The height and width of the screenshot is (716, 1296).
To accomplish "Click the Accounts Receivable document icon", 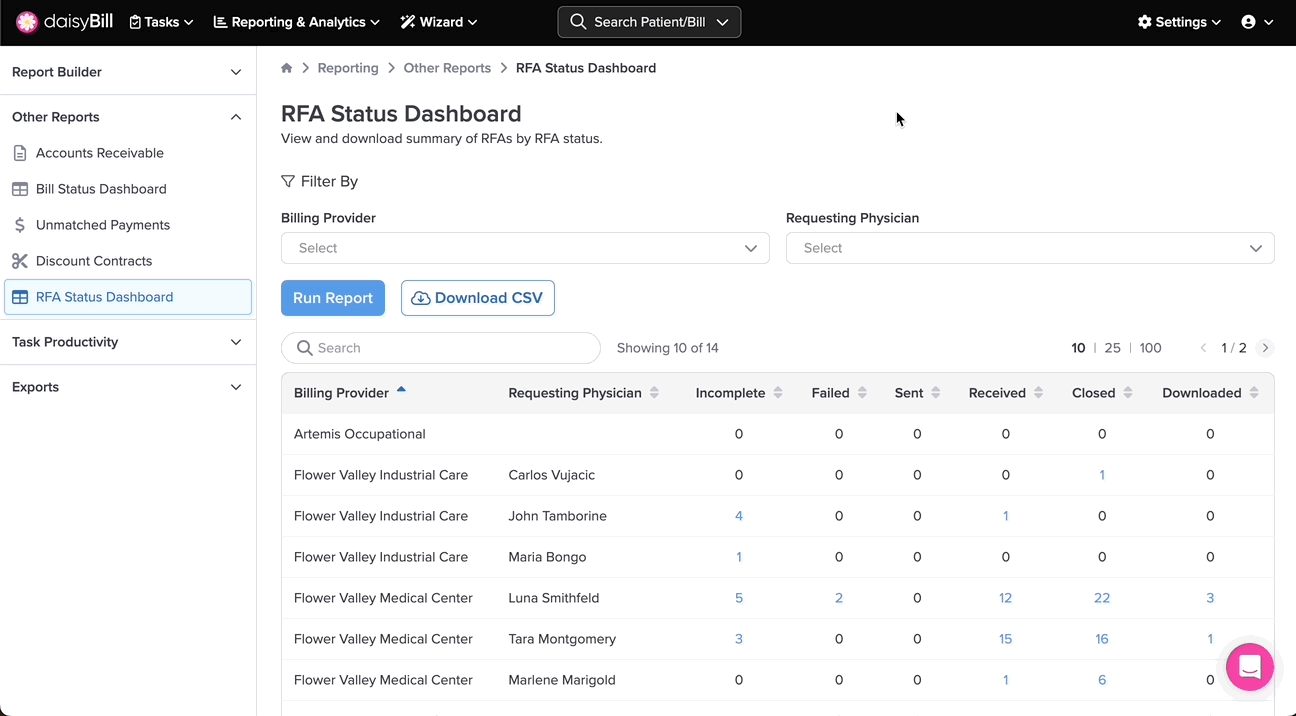I will 20,153.
